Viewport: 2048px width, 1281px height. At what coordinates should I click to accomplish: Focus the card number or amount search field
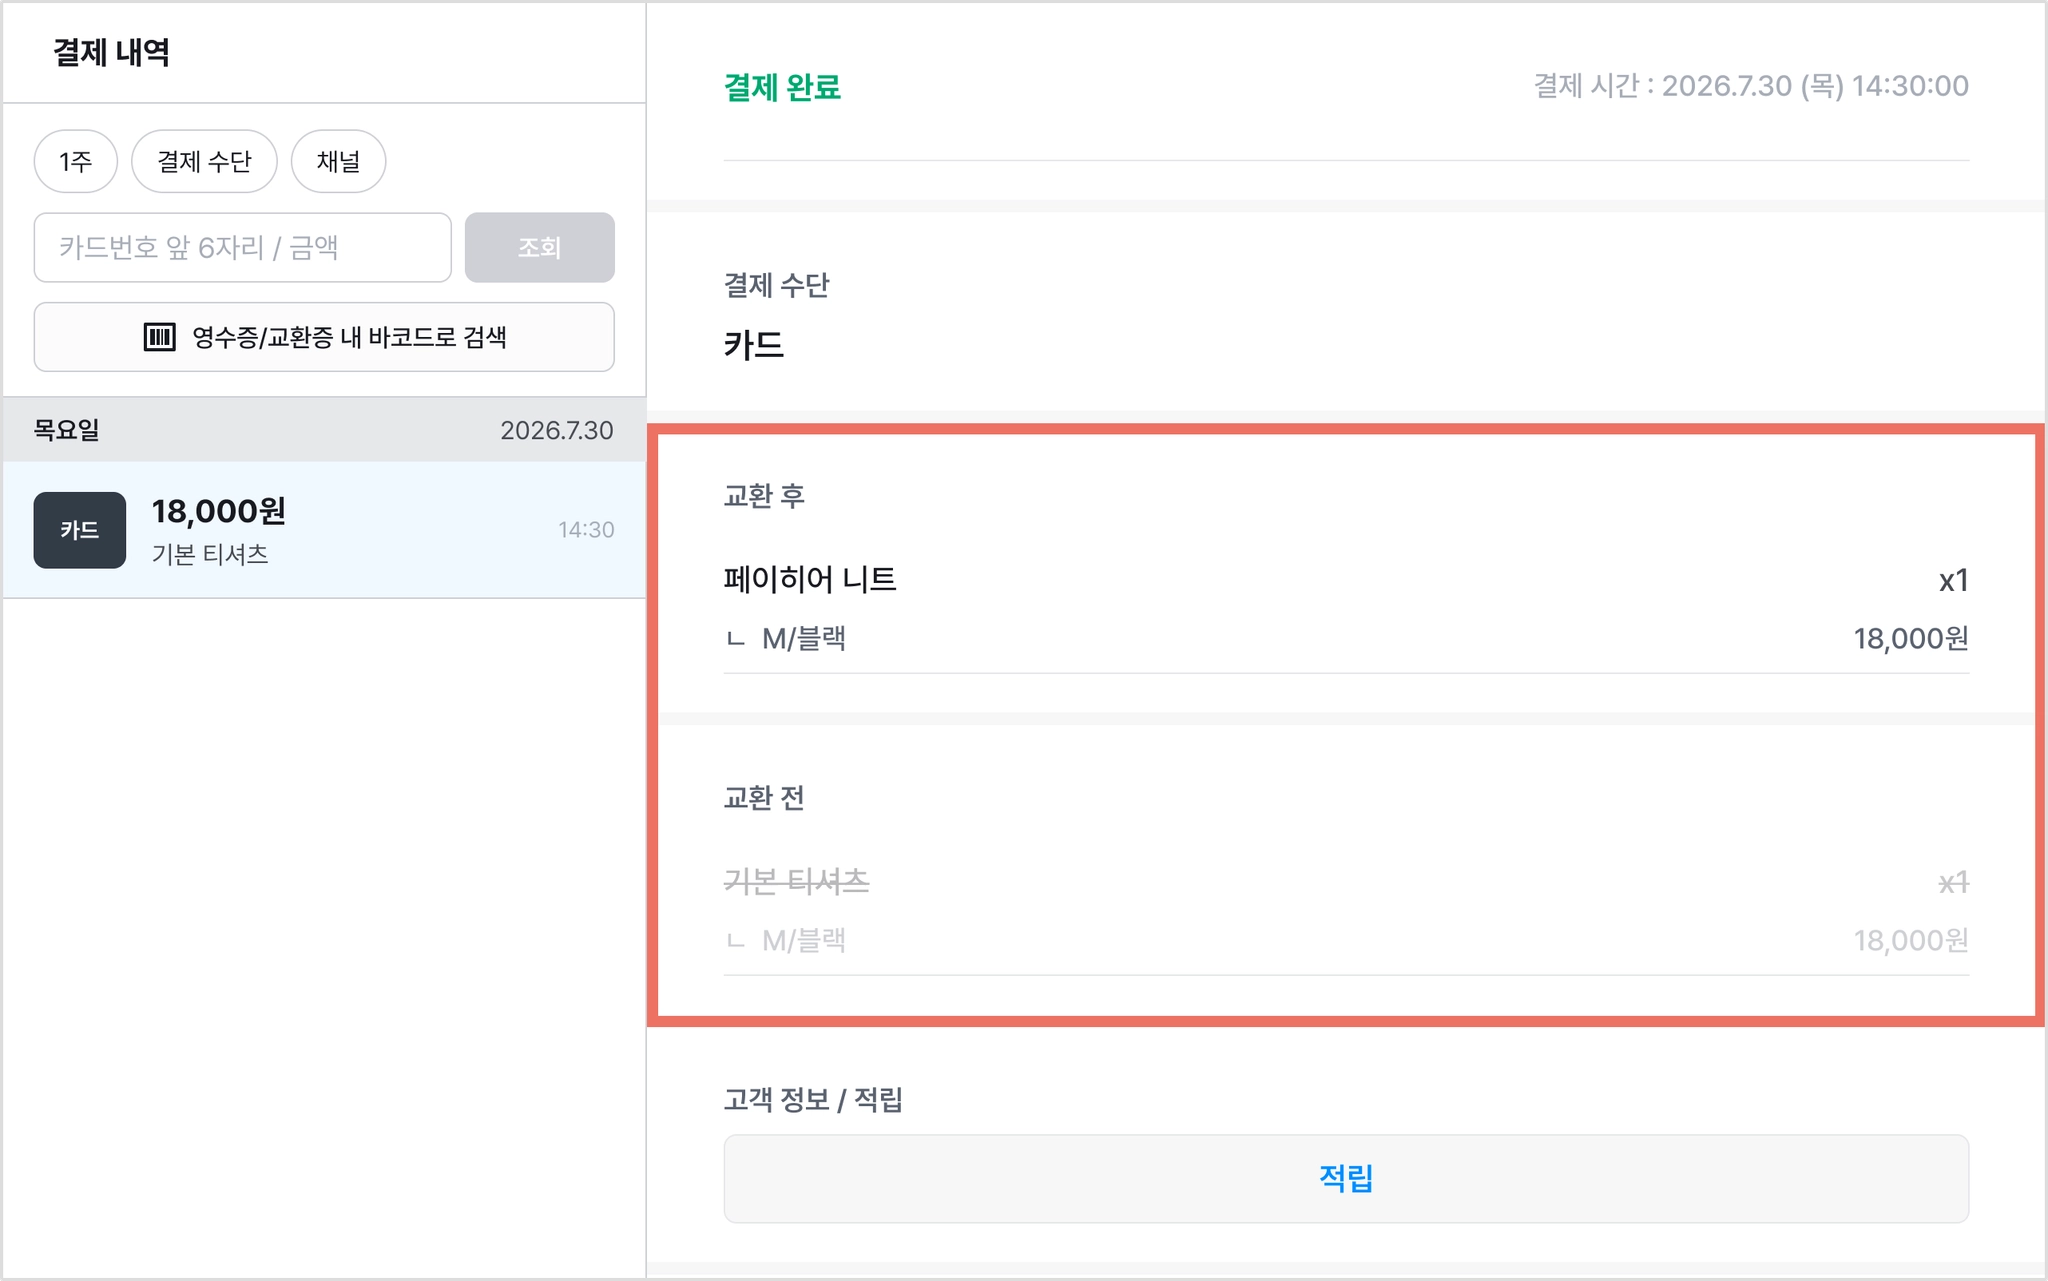tap(243, 247)
